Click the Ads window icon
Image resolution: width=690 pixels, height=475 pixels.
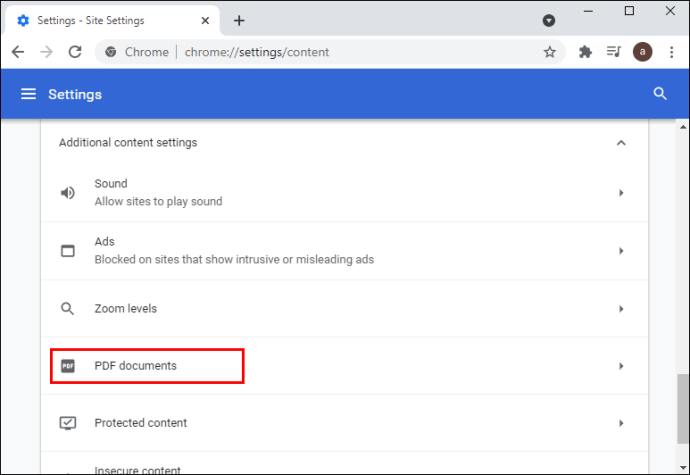tap(67, 251)
